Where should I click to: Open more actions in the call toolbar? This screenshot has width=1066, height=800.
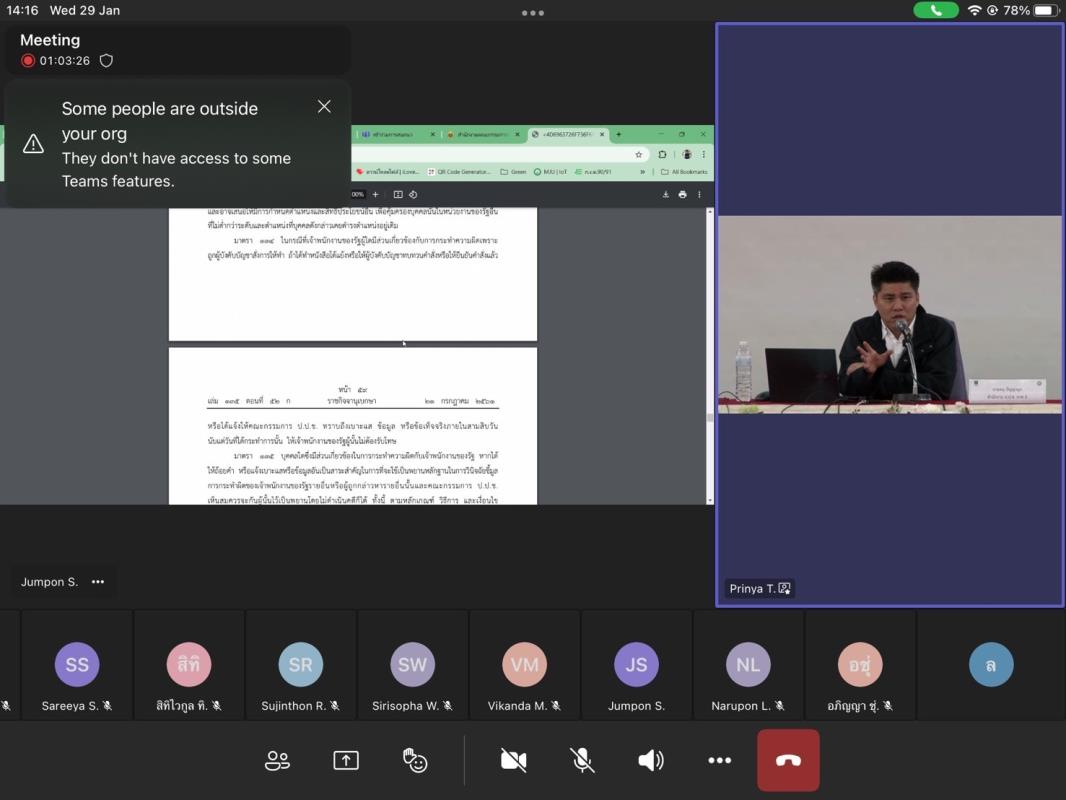coord(719,761)
